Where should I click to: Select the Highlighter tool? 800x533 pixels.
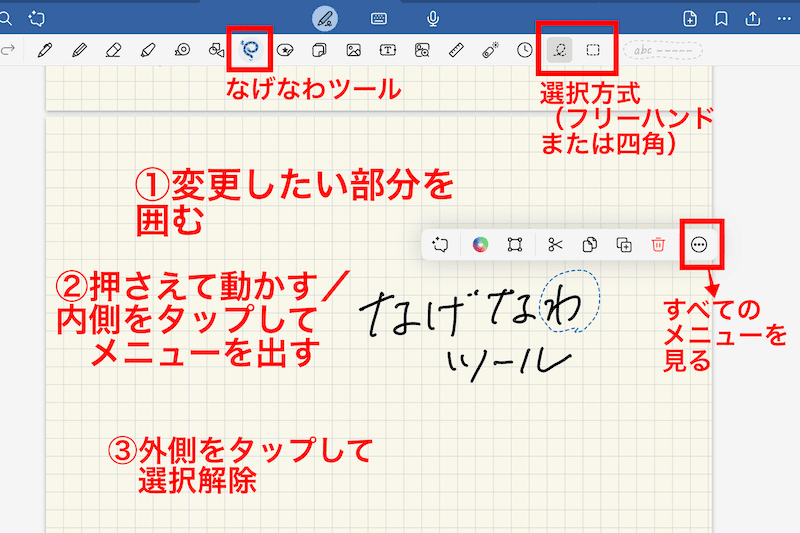pyautogui.click(x=147, y=49)
